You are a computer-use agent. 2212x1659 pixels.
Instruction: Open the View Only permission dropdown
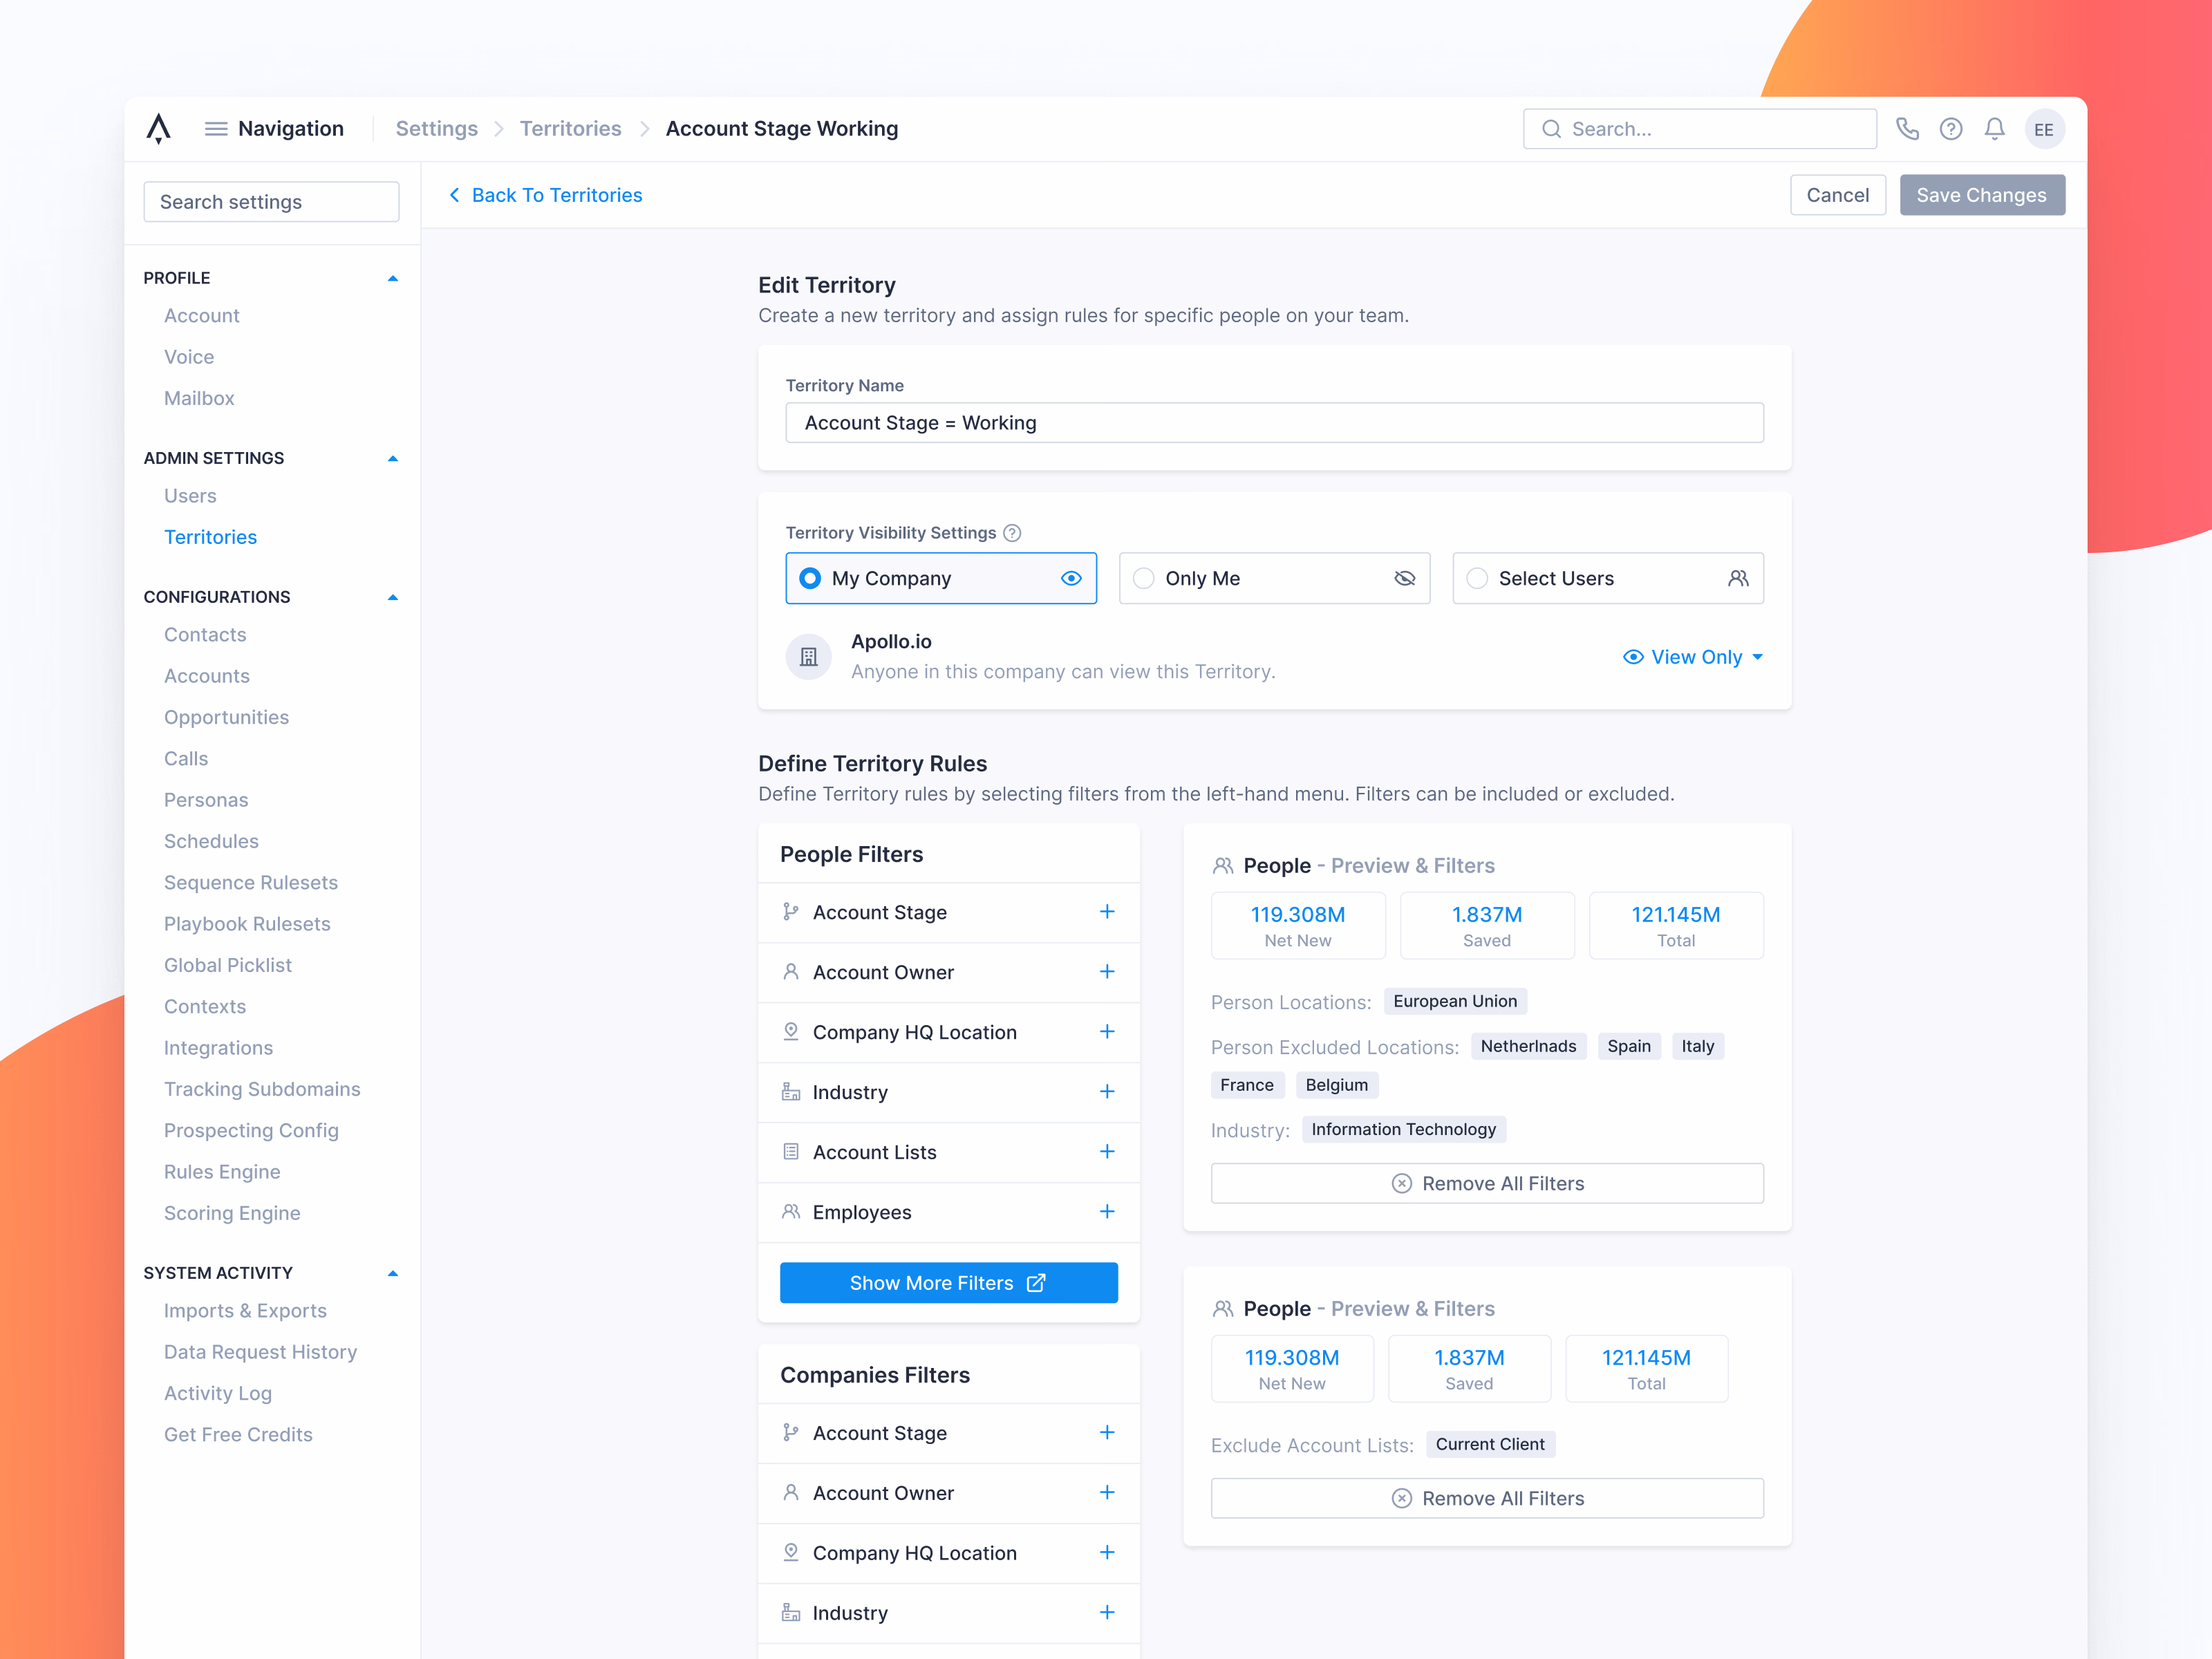[x=1692, y=657]
